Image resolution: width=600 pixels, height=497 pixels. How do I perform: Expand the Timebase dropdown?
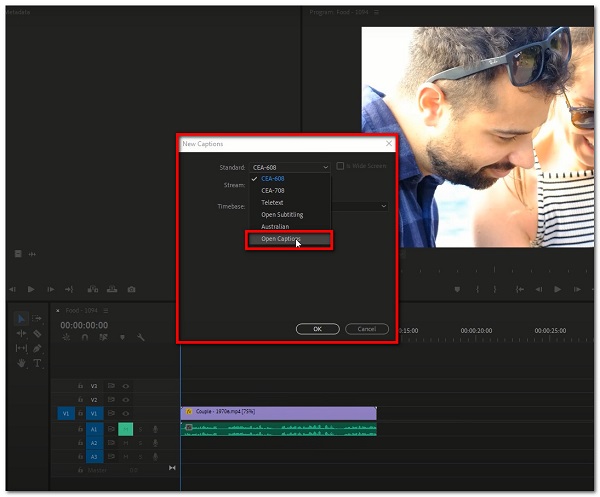[383, 205]
